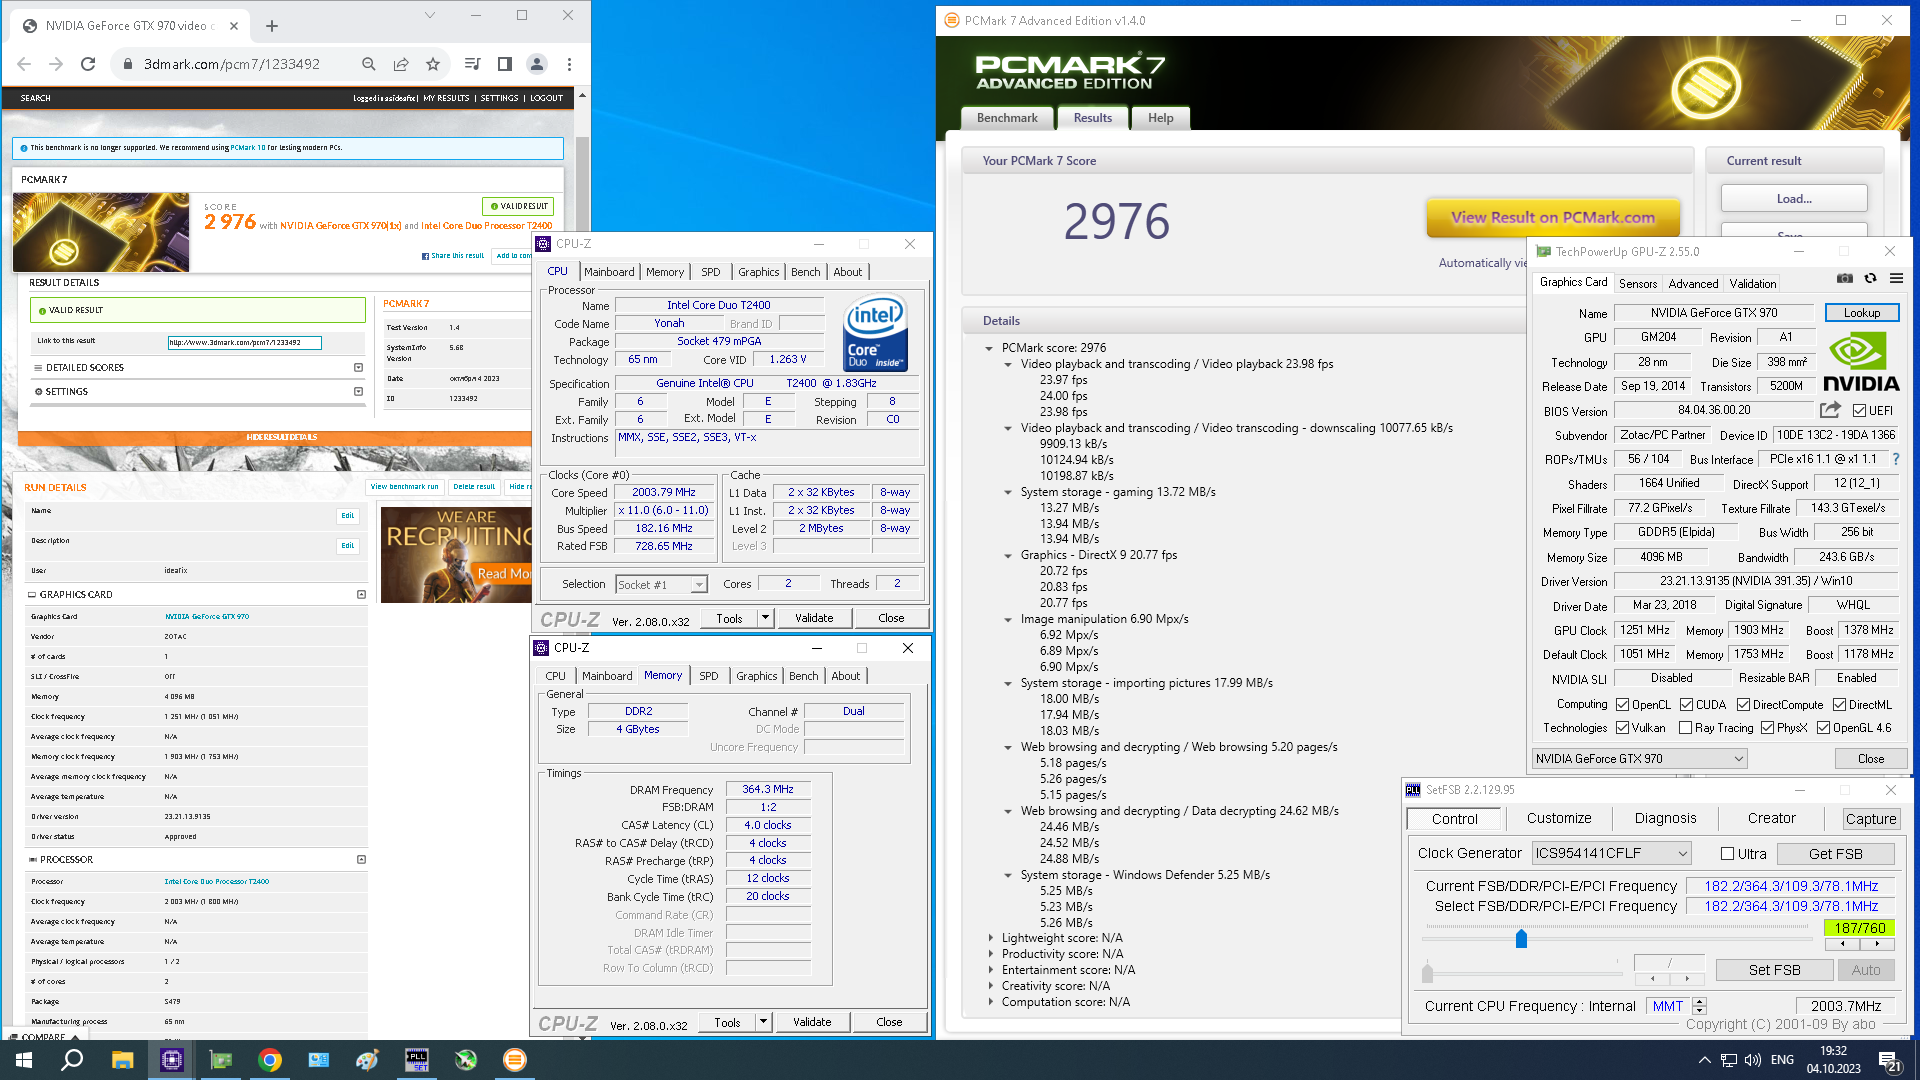Open the Socket #1 selection dropdown in CPU-Z
Viewport: 1920px width, 1080px height.
(661, 584)
